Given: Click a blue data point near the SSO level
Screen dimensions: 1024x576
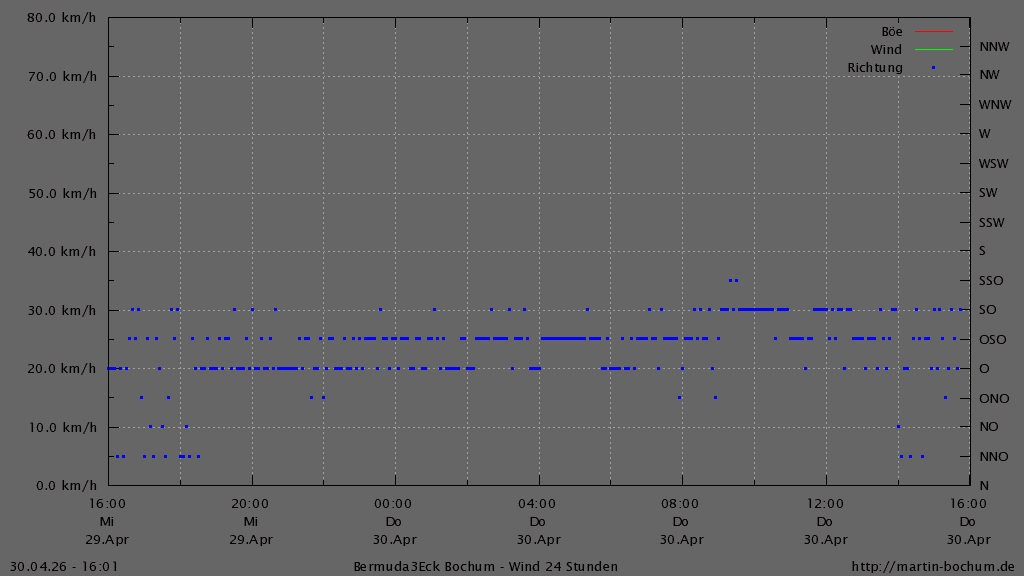Looking at the screenshot, I should point(731,281).
